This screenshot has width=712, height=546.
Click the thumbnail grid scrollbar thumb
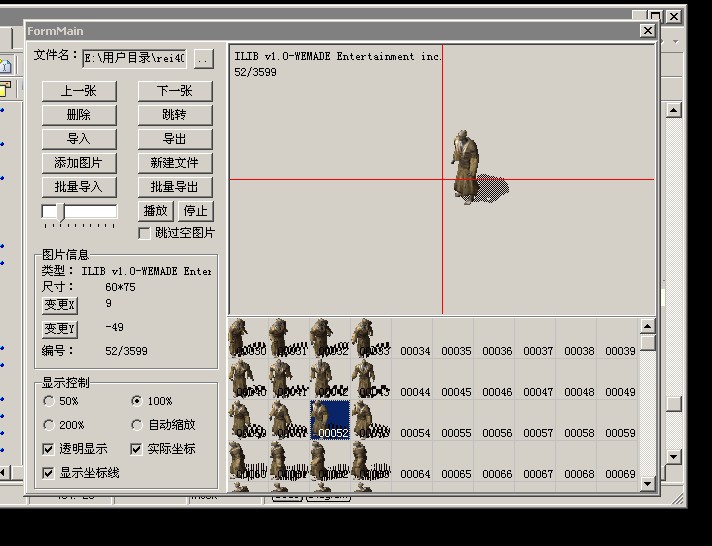coord(648,342)
